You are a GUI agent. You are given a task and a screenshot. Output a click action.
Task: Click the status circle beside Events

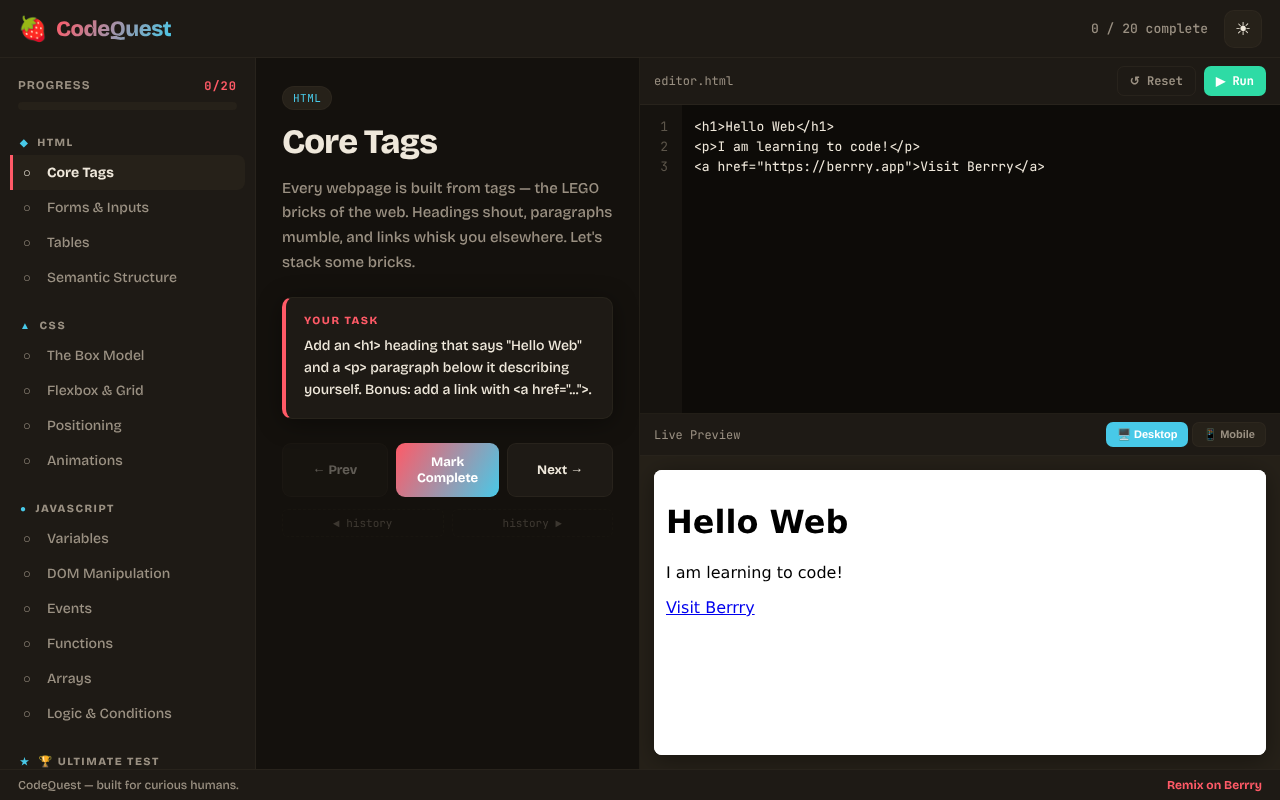27,609
